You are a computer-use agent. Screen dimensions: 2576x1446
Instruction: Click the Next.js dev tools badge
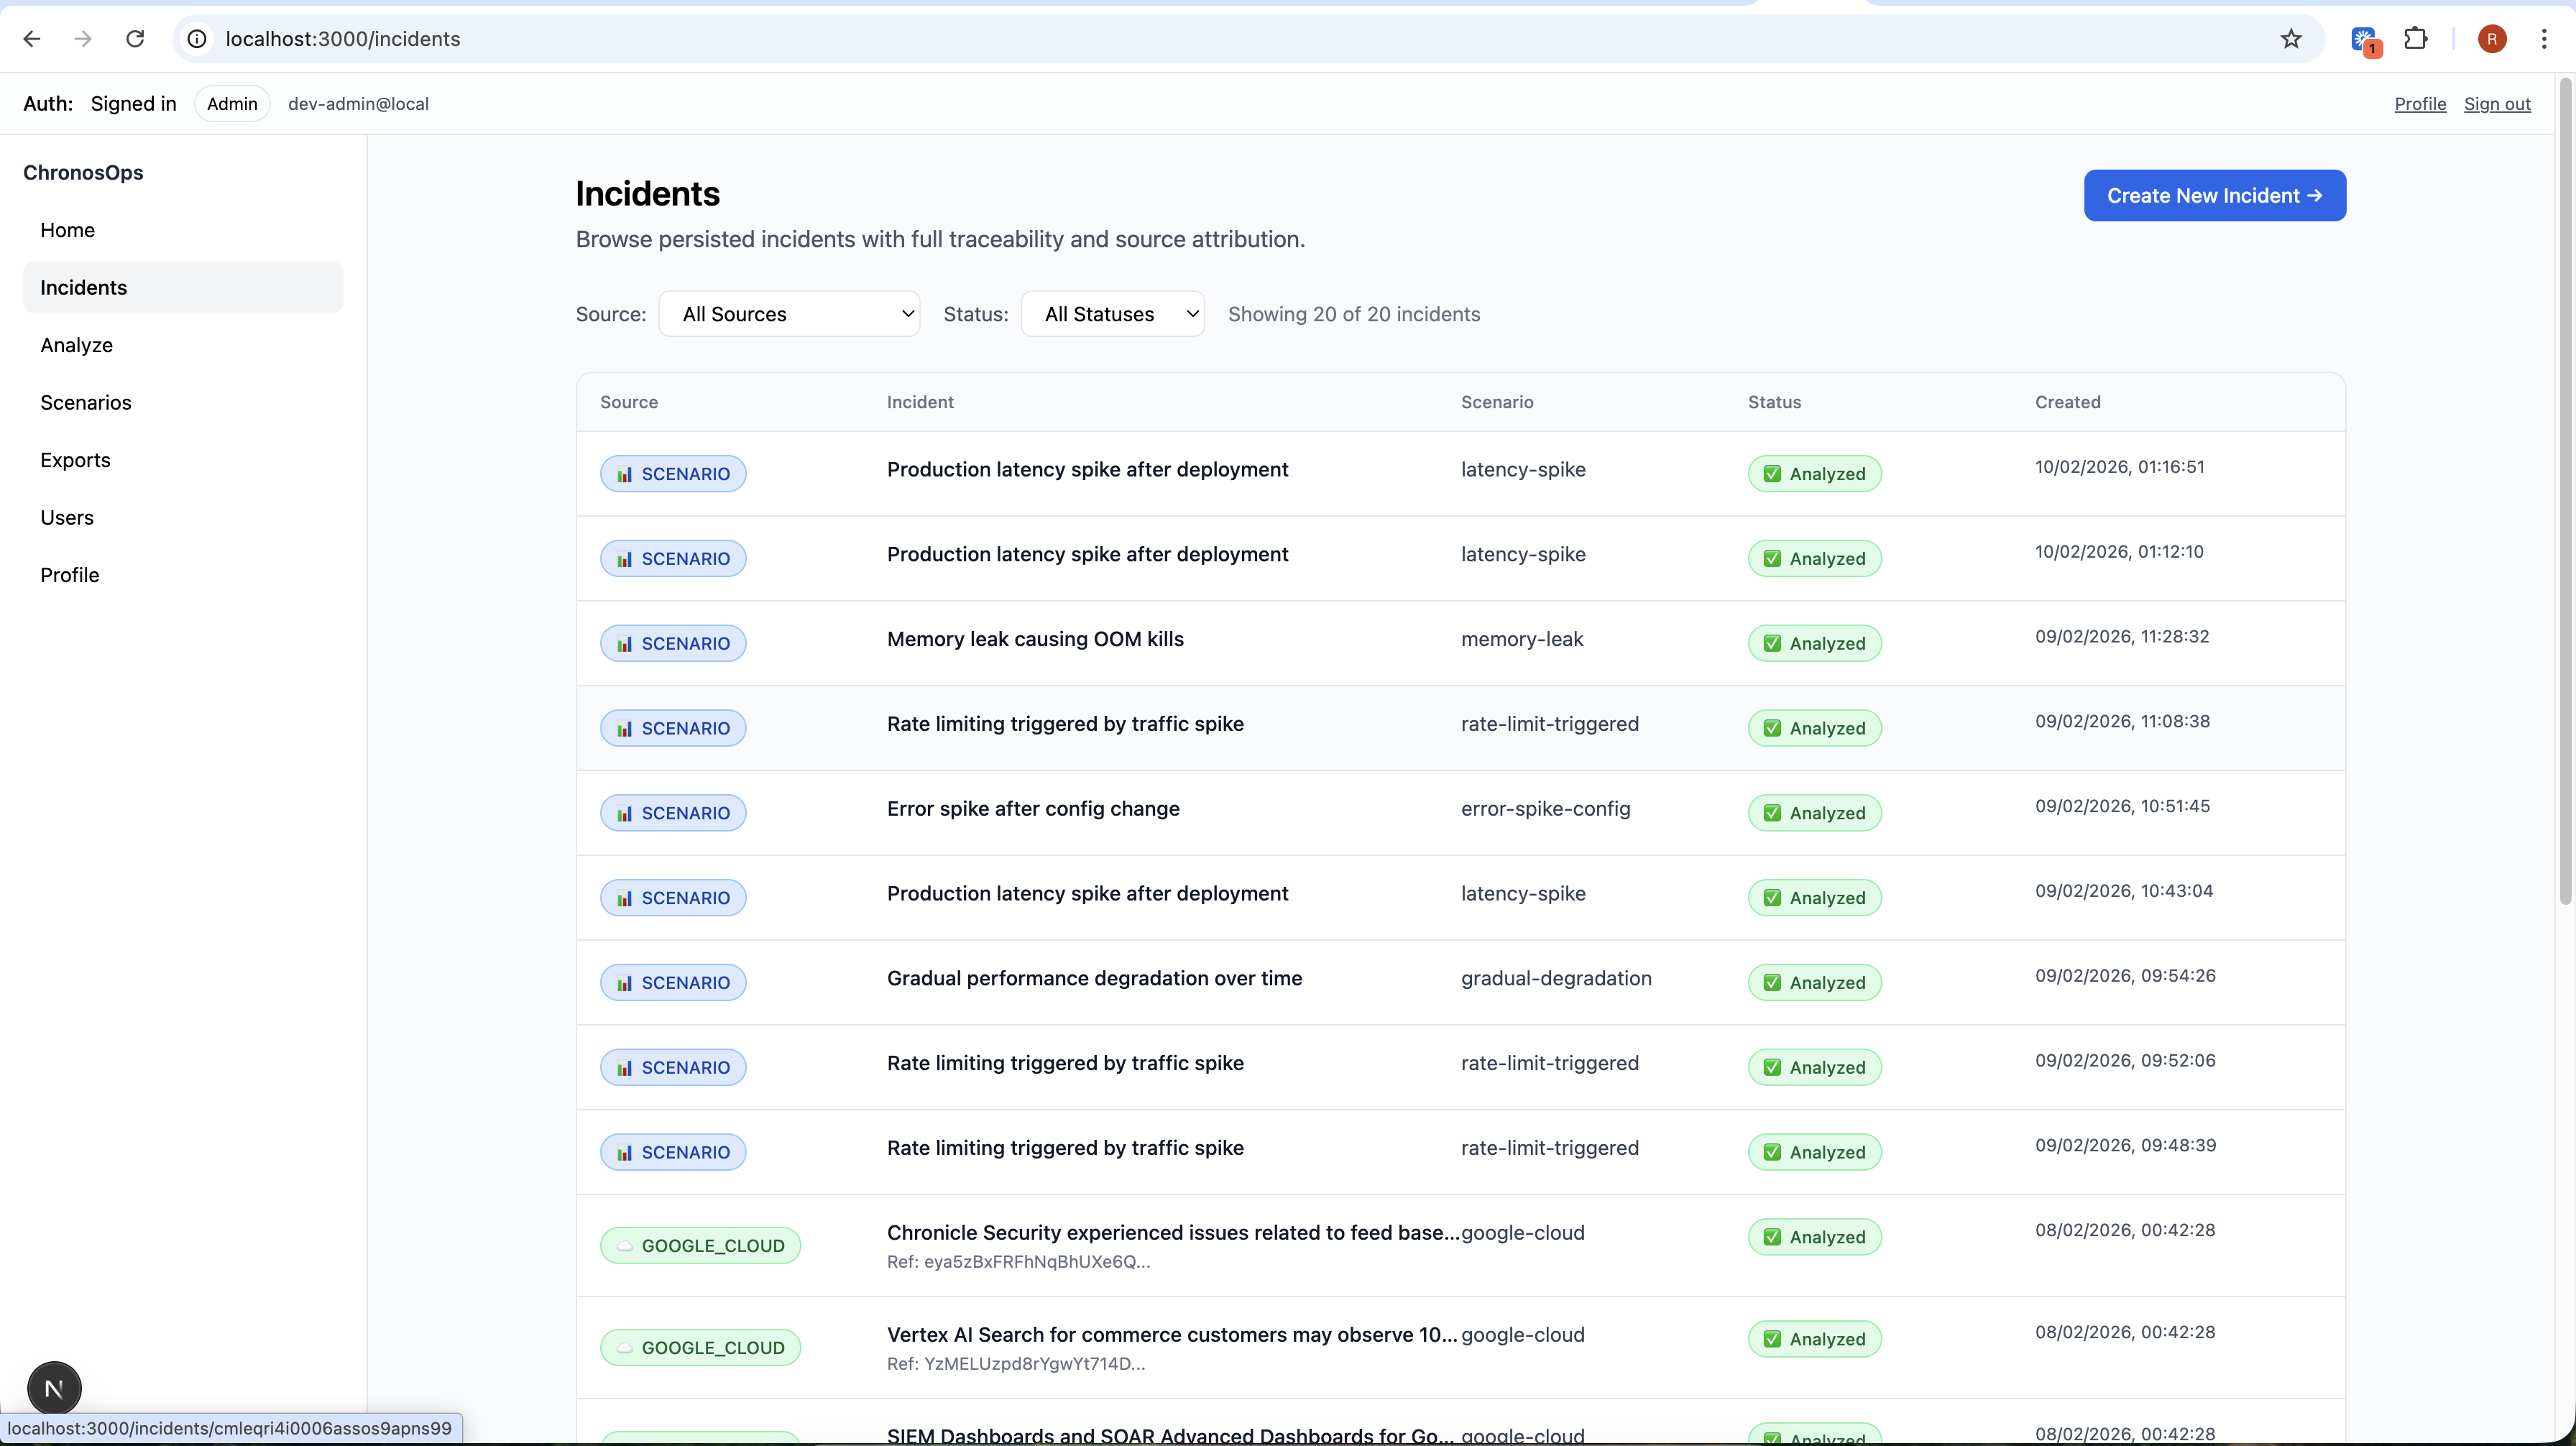coord(54,1388)
